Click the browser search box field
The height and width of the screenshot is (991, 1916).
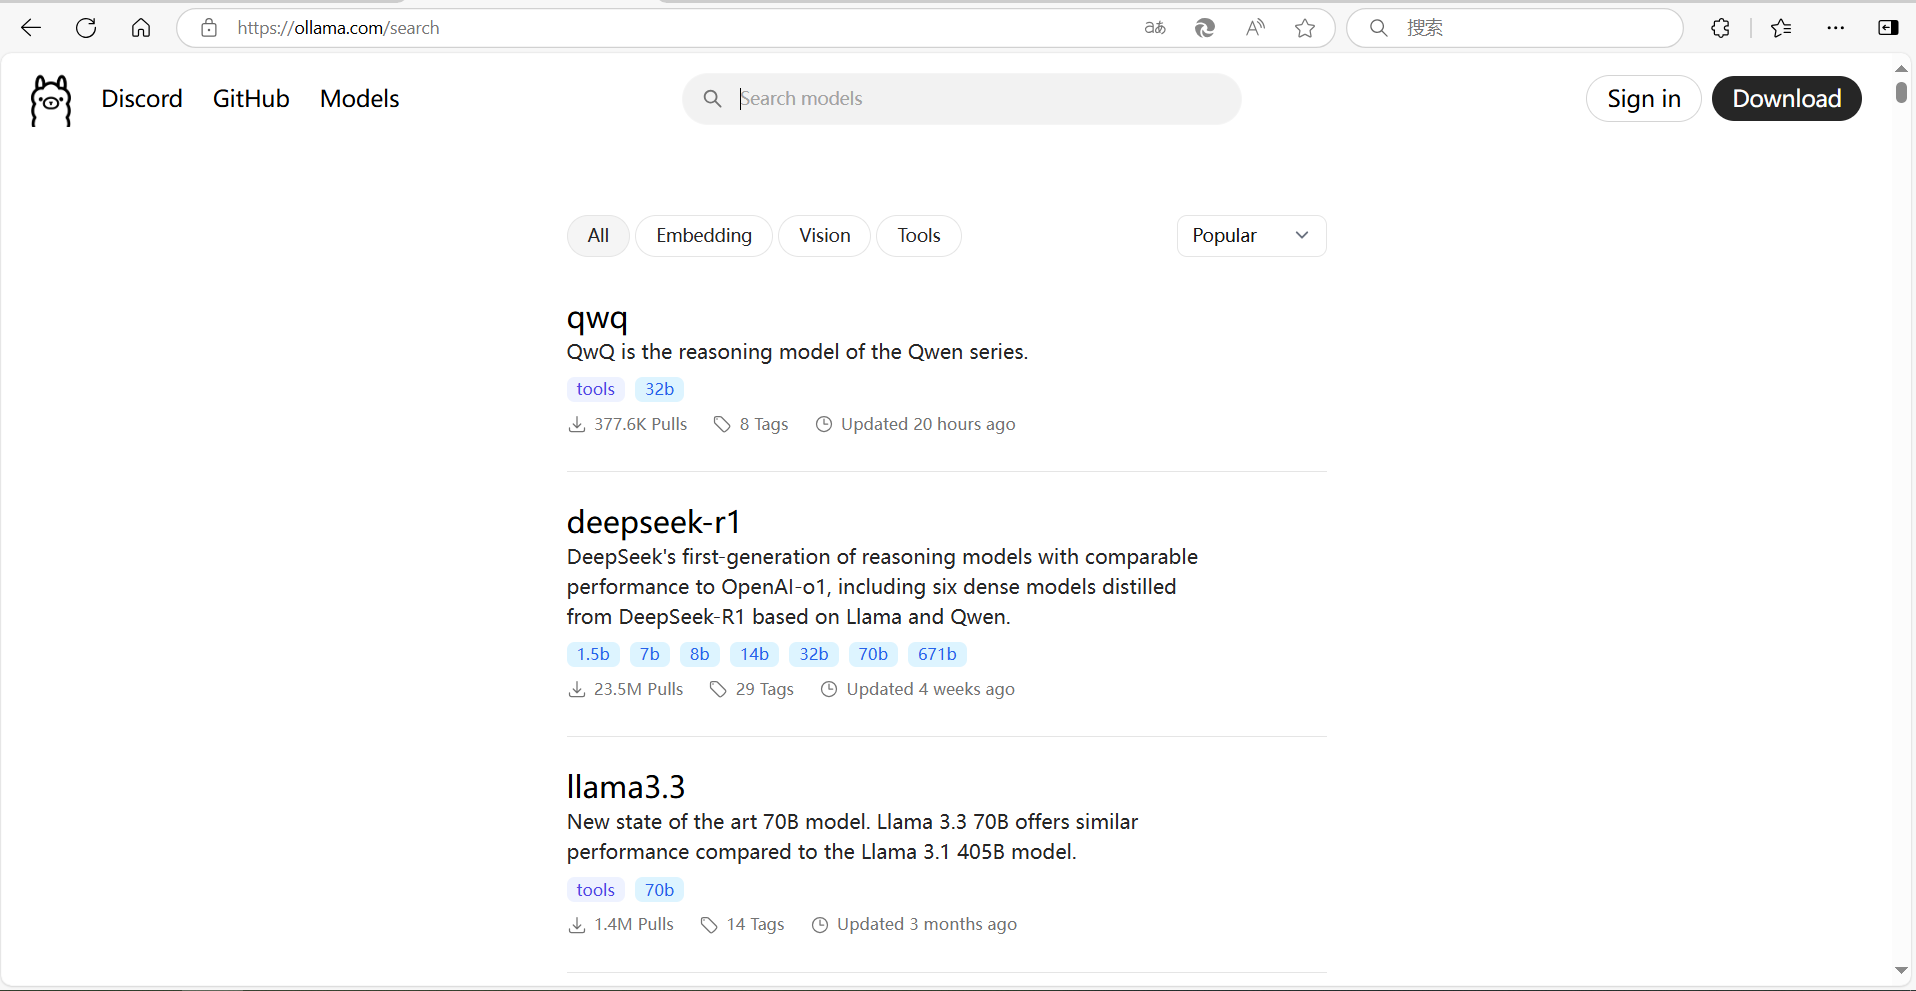coord(1515,28)
